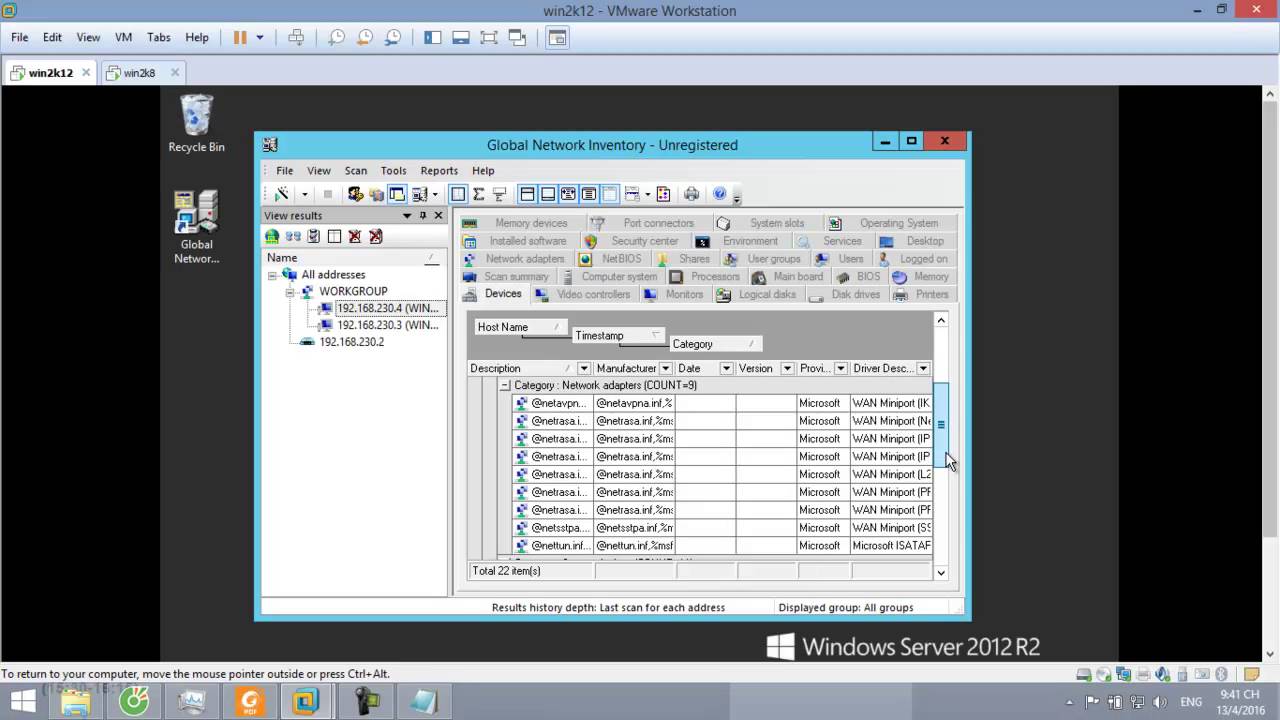Click VMware manage snapshots icon
Viewport: 1280px width, 720px height.
(x=393, y=37)
